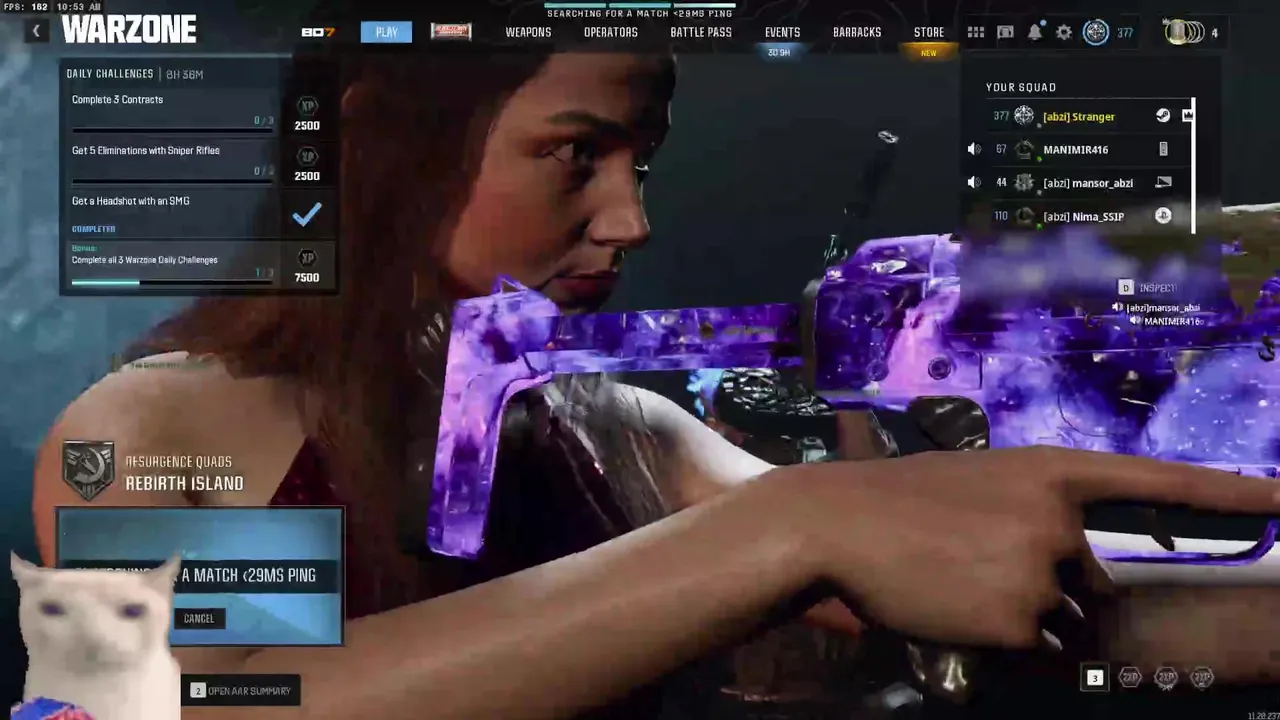This screenshot has height=720, width=1280.
Task: Click console platform icon for MANIMIR416
Action: (1163, 149)
